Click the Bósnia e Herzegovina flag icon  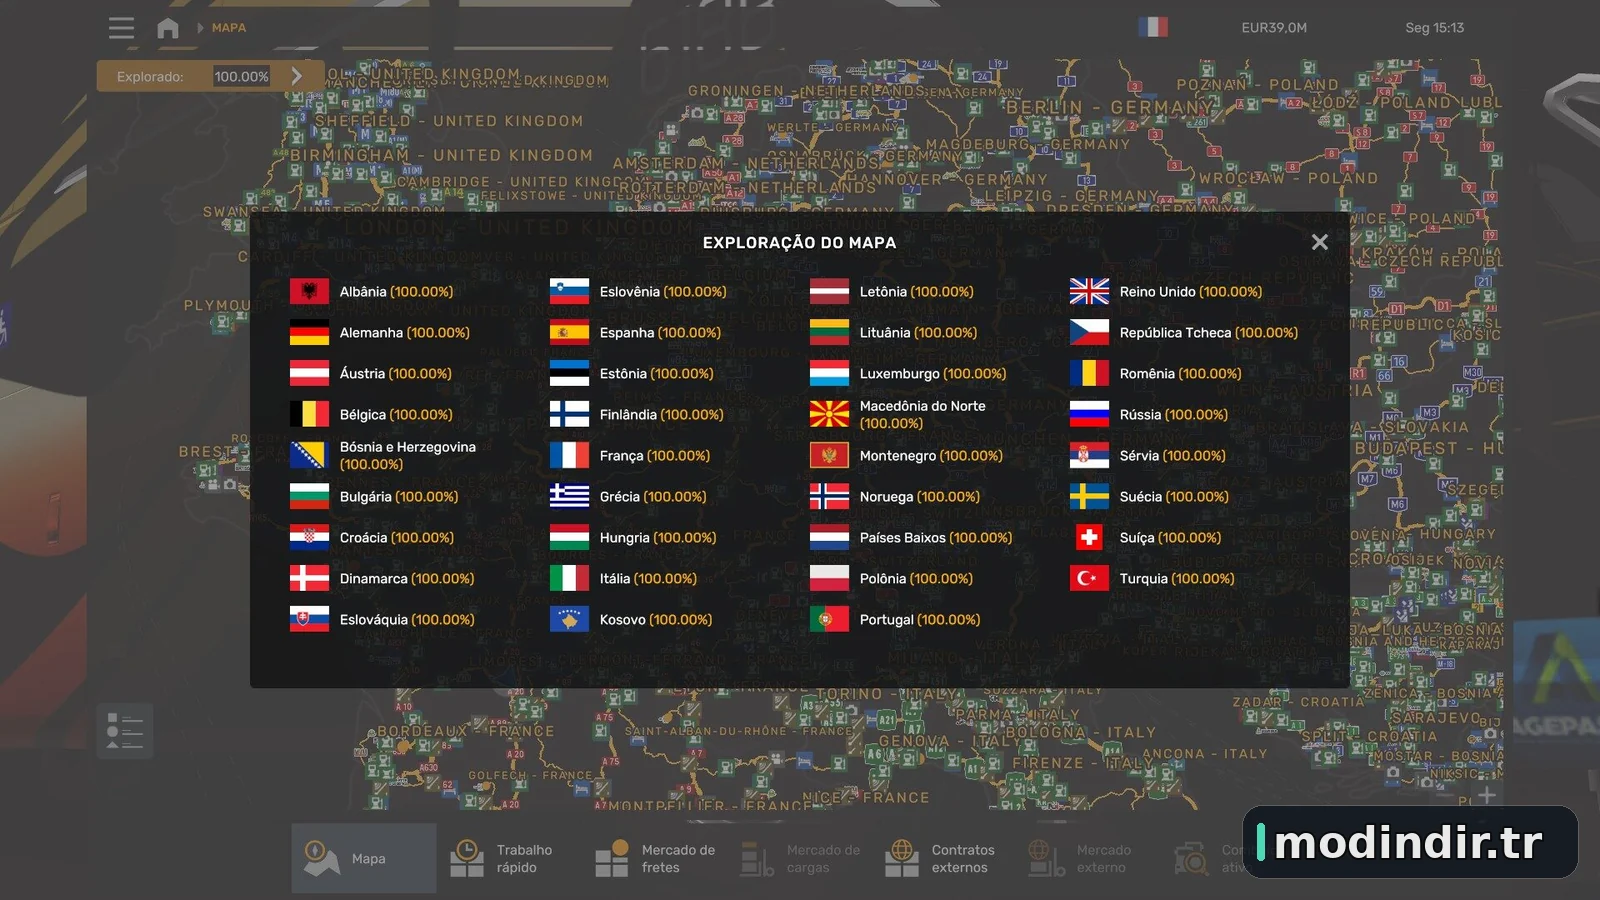(x=309, y=455)
